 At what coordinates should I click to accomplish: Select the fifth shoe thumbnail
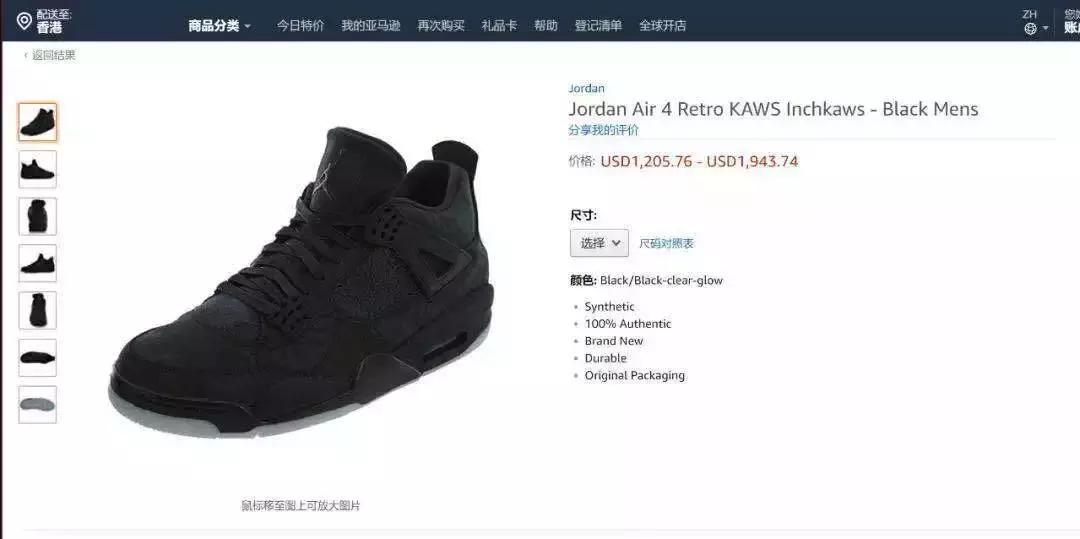(37, 310)
